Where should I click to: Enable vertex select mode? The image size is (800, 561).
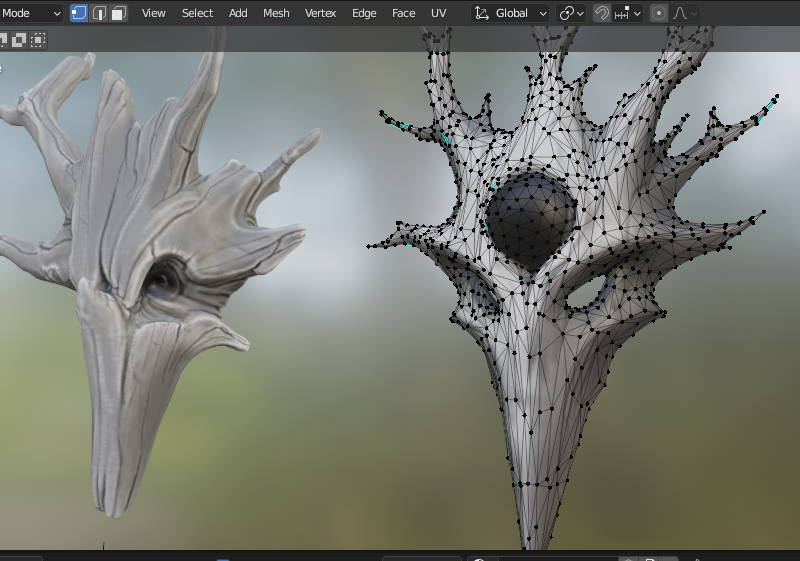point(79,13)
